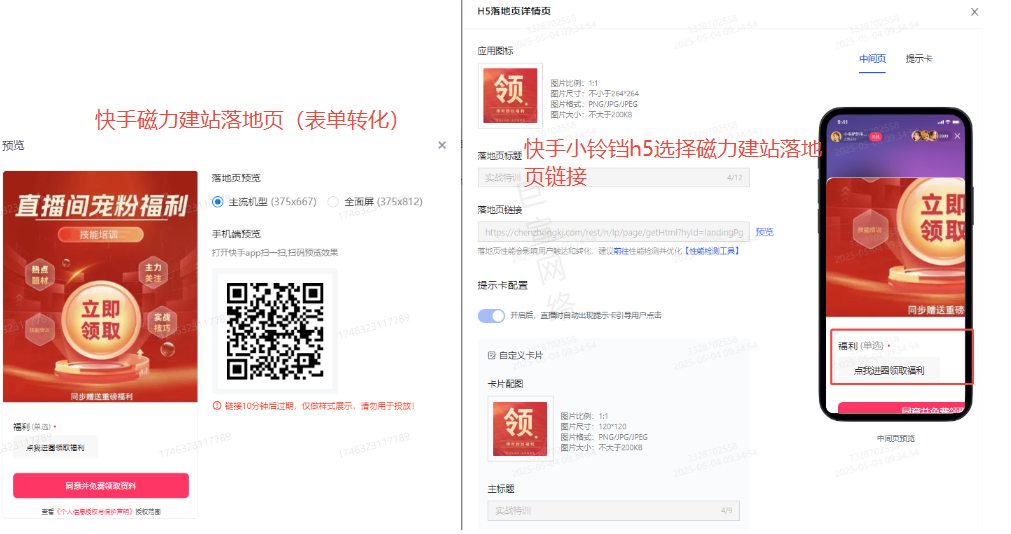Close the H5落地页详情页 panel

[x=974, y=12]
